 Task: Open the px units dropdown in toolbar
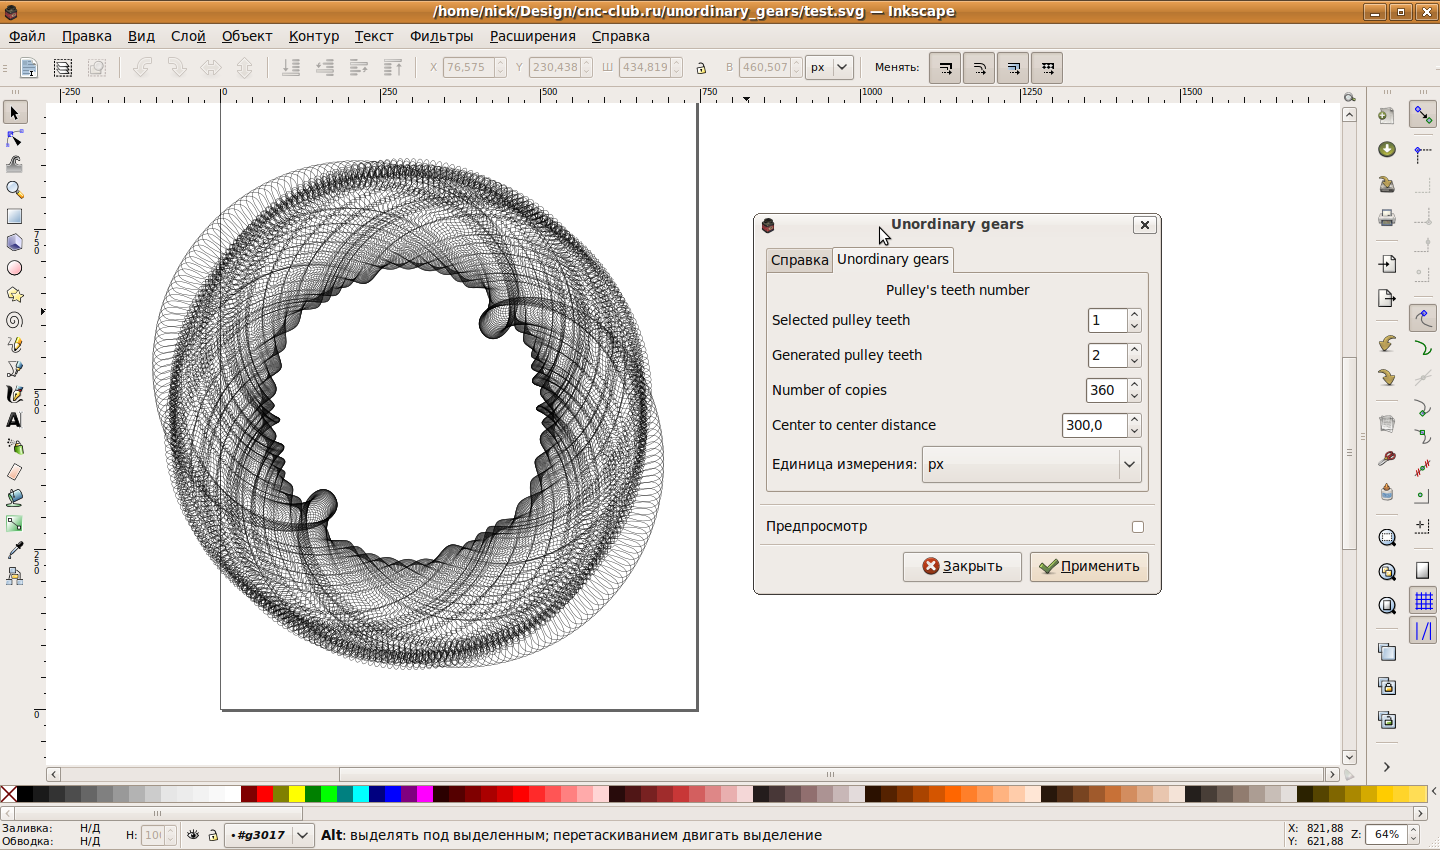coord(829,68)
